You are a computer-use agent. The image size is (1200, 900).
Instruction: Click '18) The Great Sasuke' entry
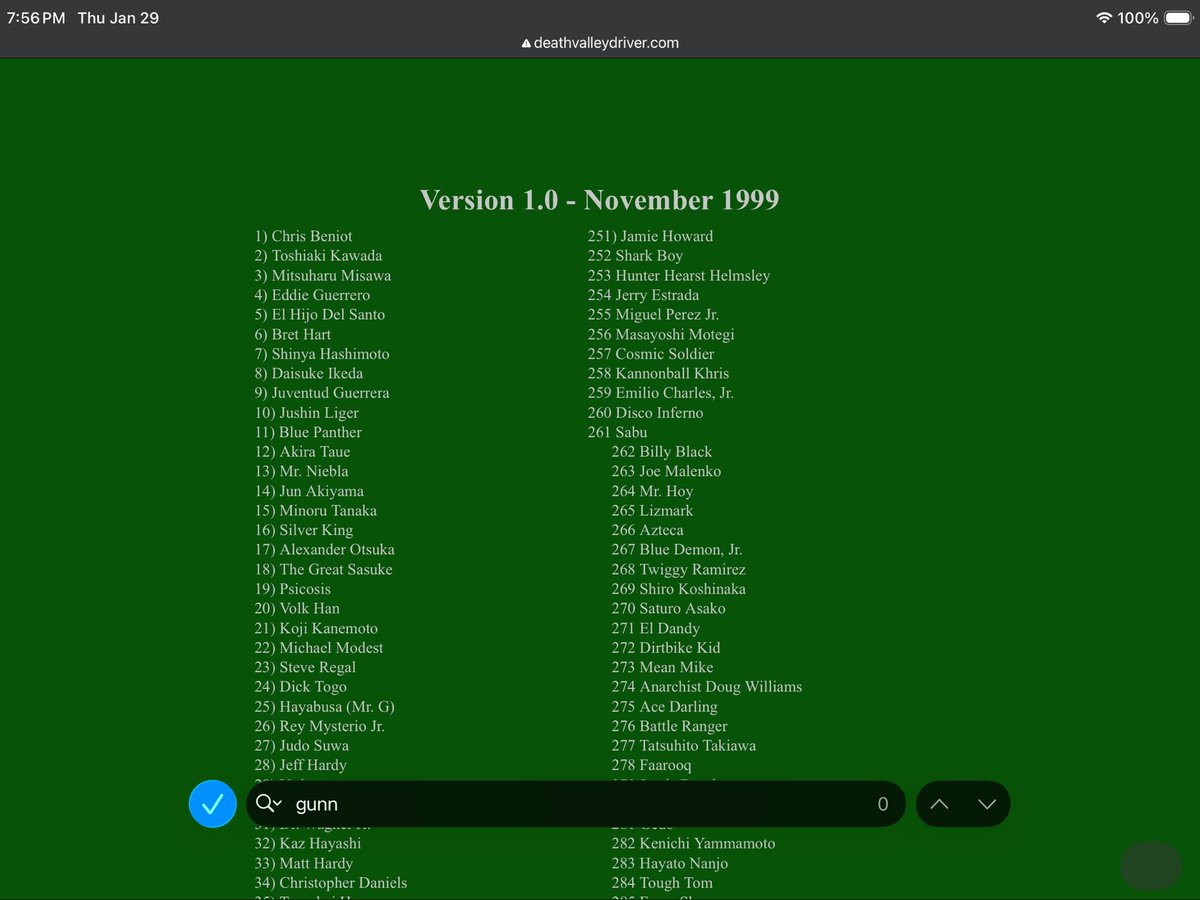323,569
